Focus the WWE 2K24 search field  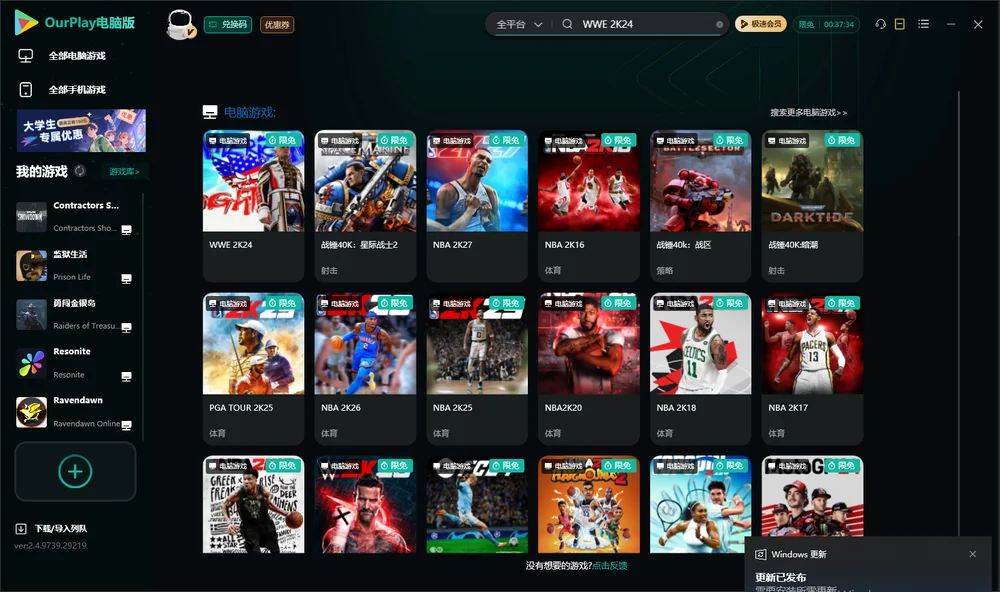[644, 24]
